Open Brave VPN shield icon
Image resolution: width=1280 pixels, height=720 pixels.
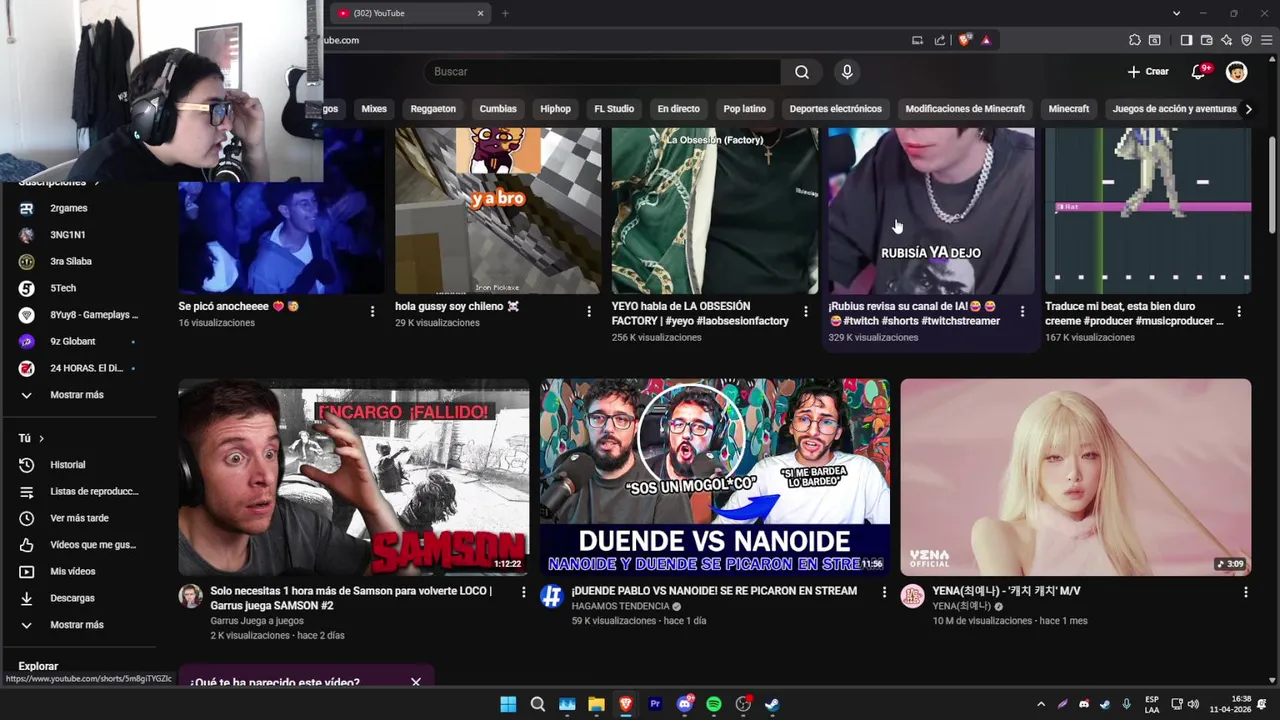coord(1246,40)
